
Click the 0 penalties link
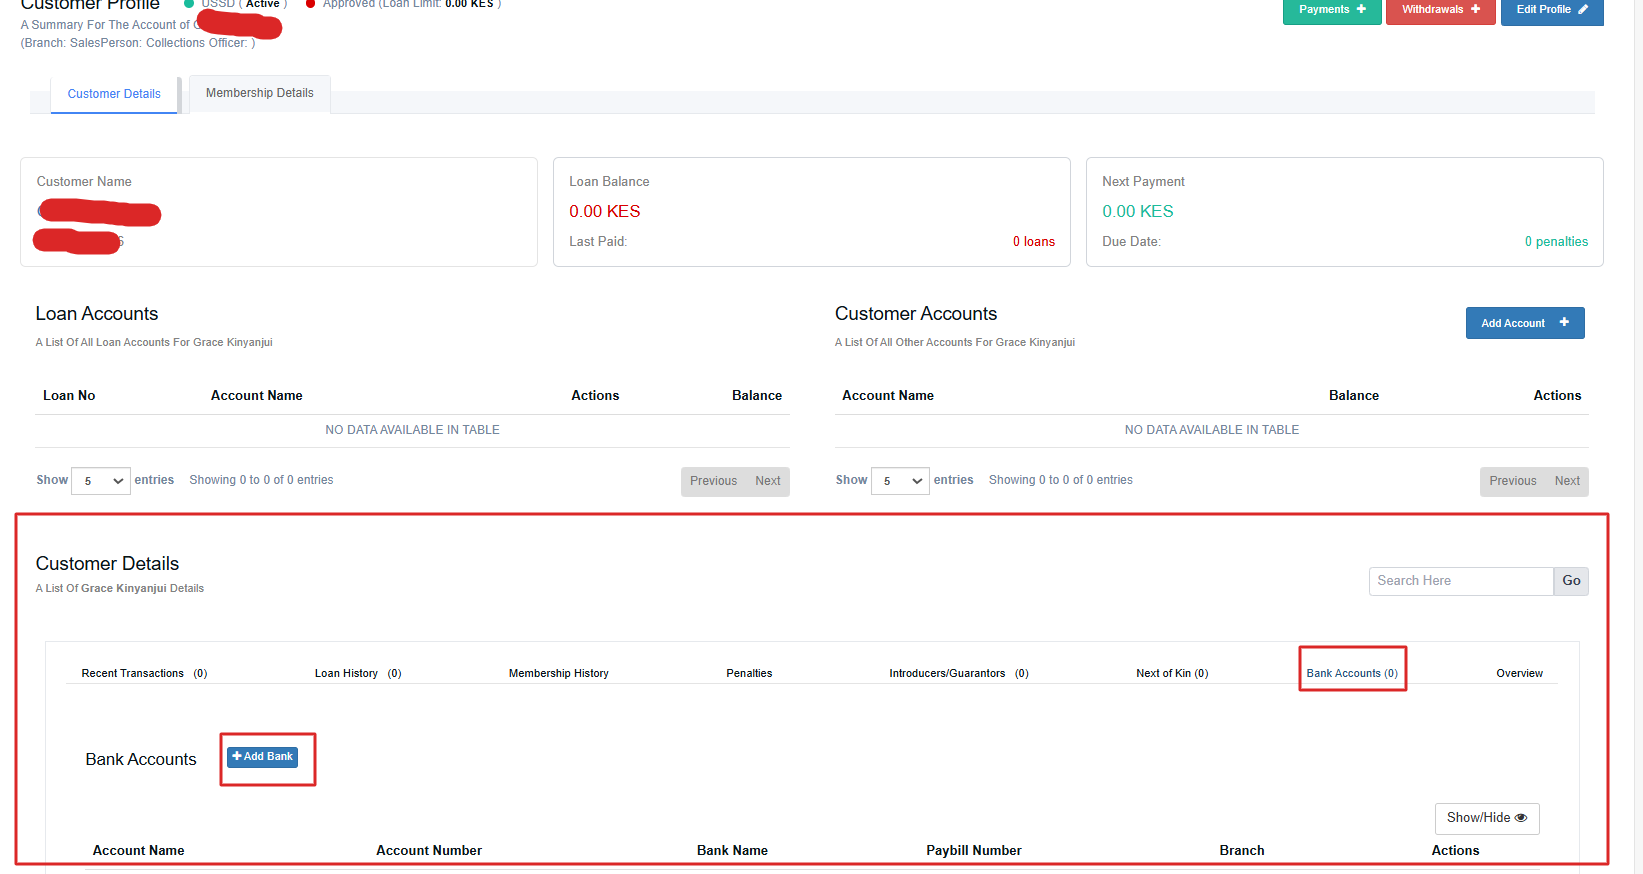[1556, 242]
